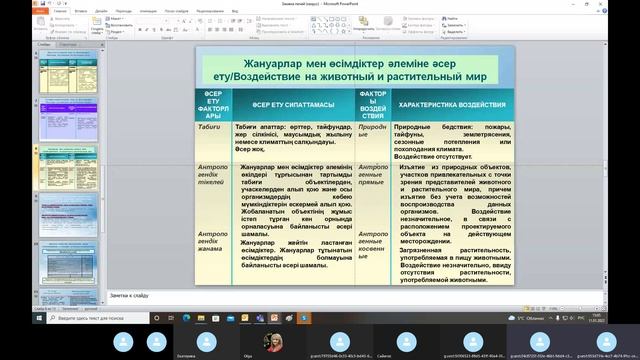Click the ХАРАКТЕРИСТИКА ВОЗДЕЙСТВИЯ header cell
This screenshot has height=360, width=640.
click(452, 105)
